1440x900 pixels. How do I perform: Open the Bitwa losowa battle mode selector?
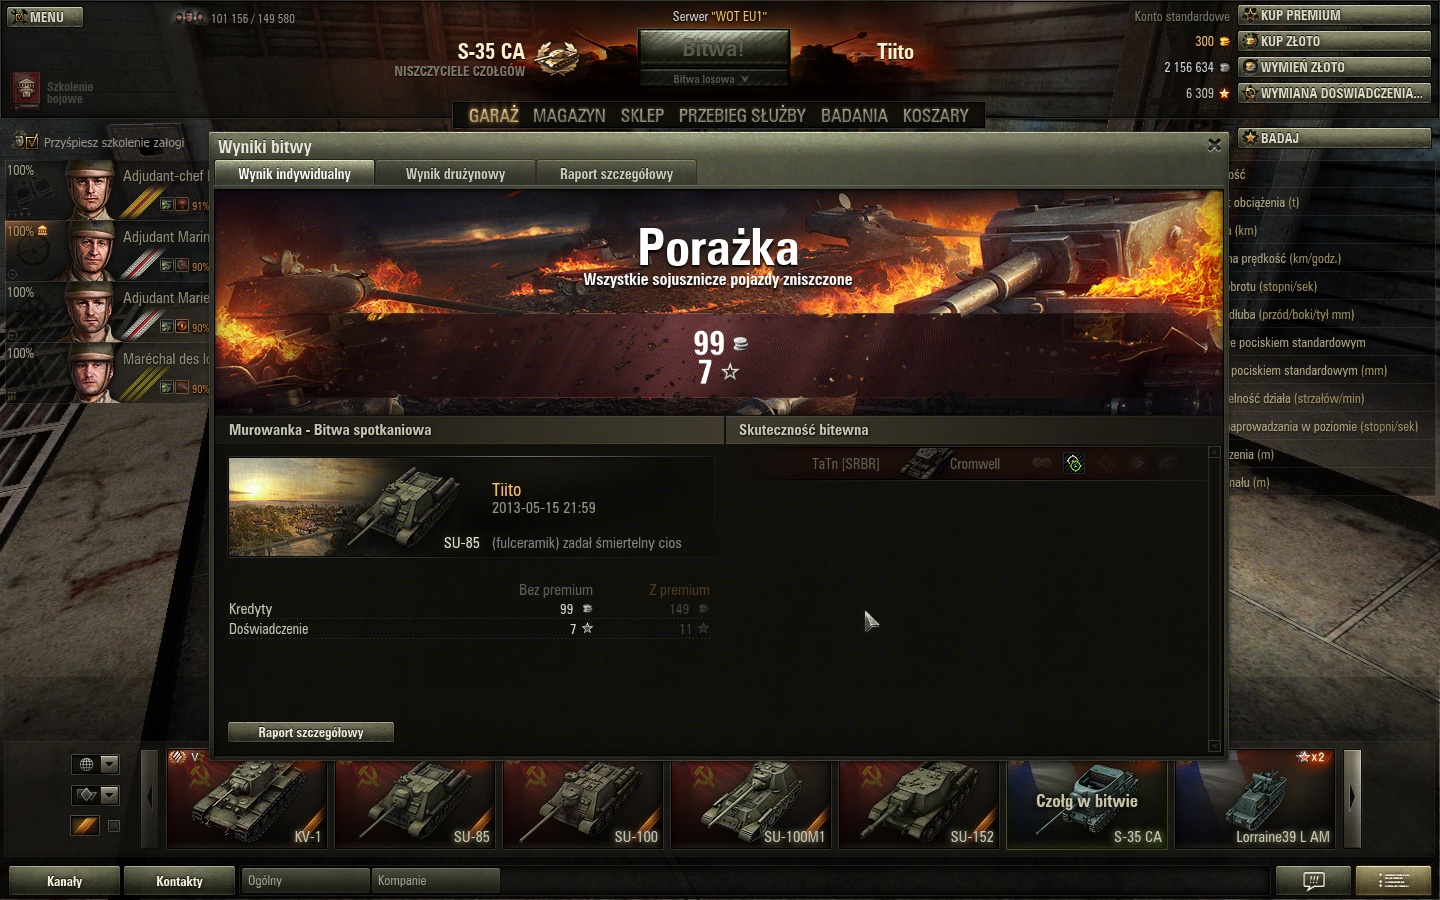(714, 79)
